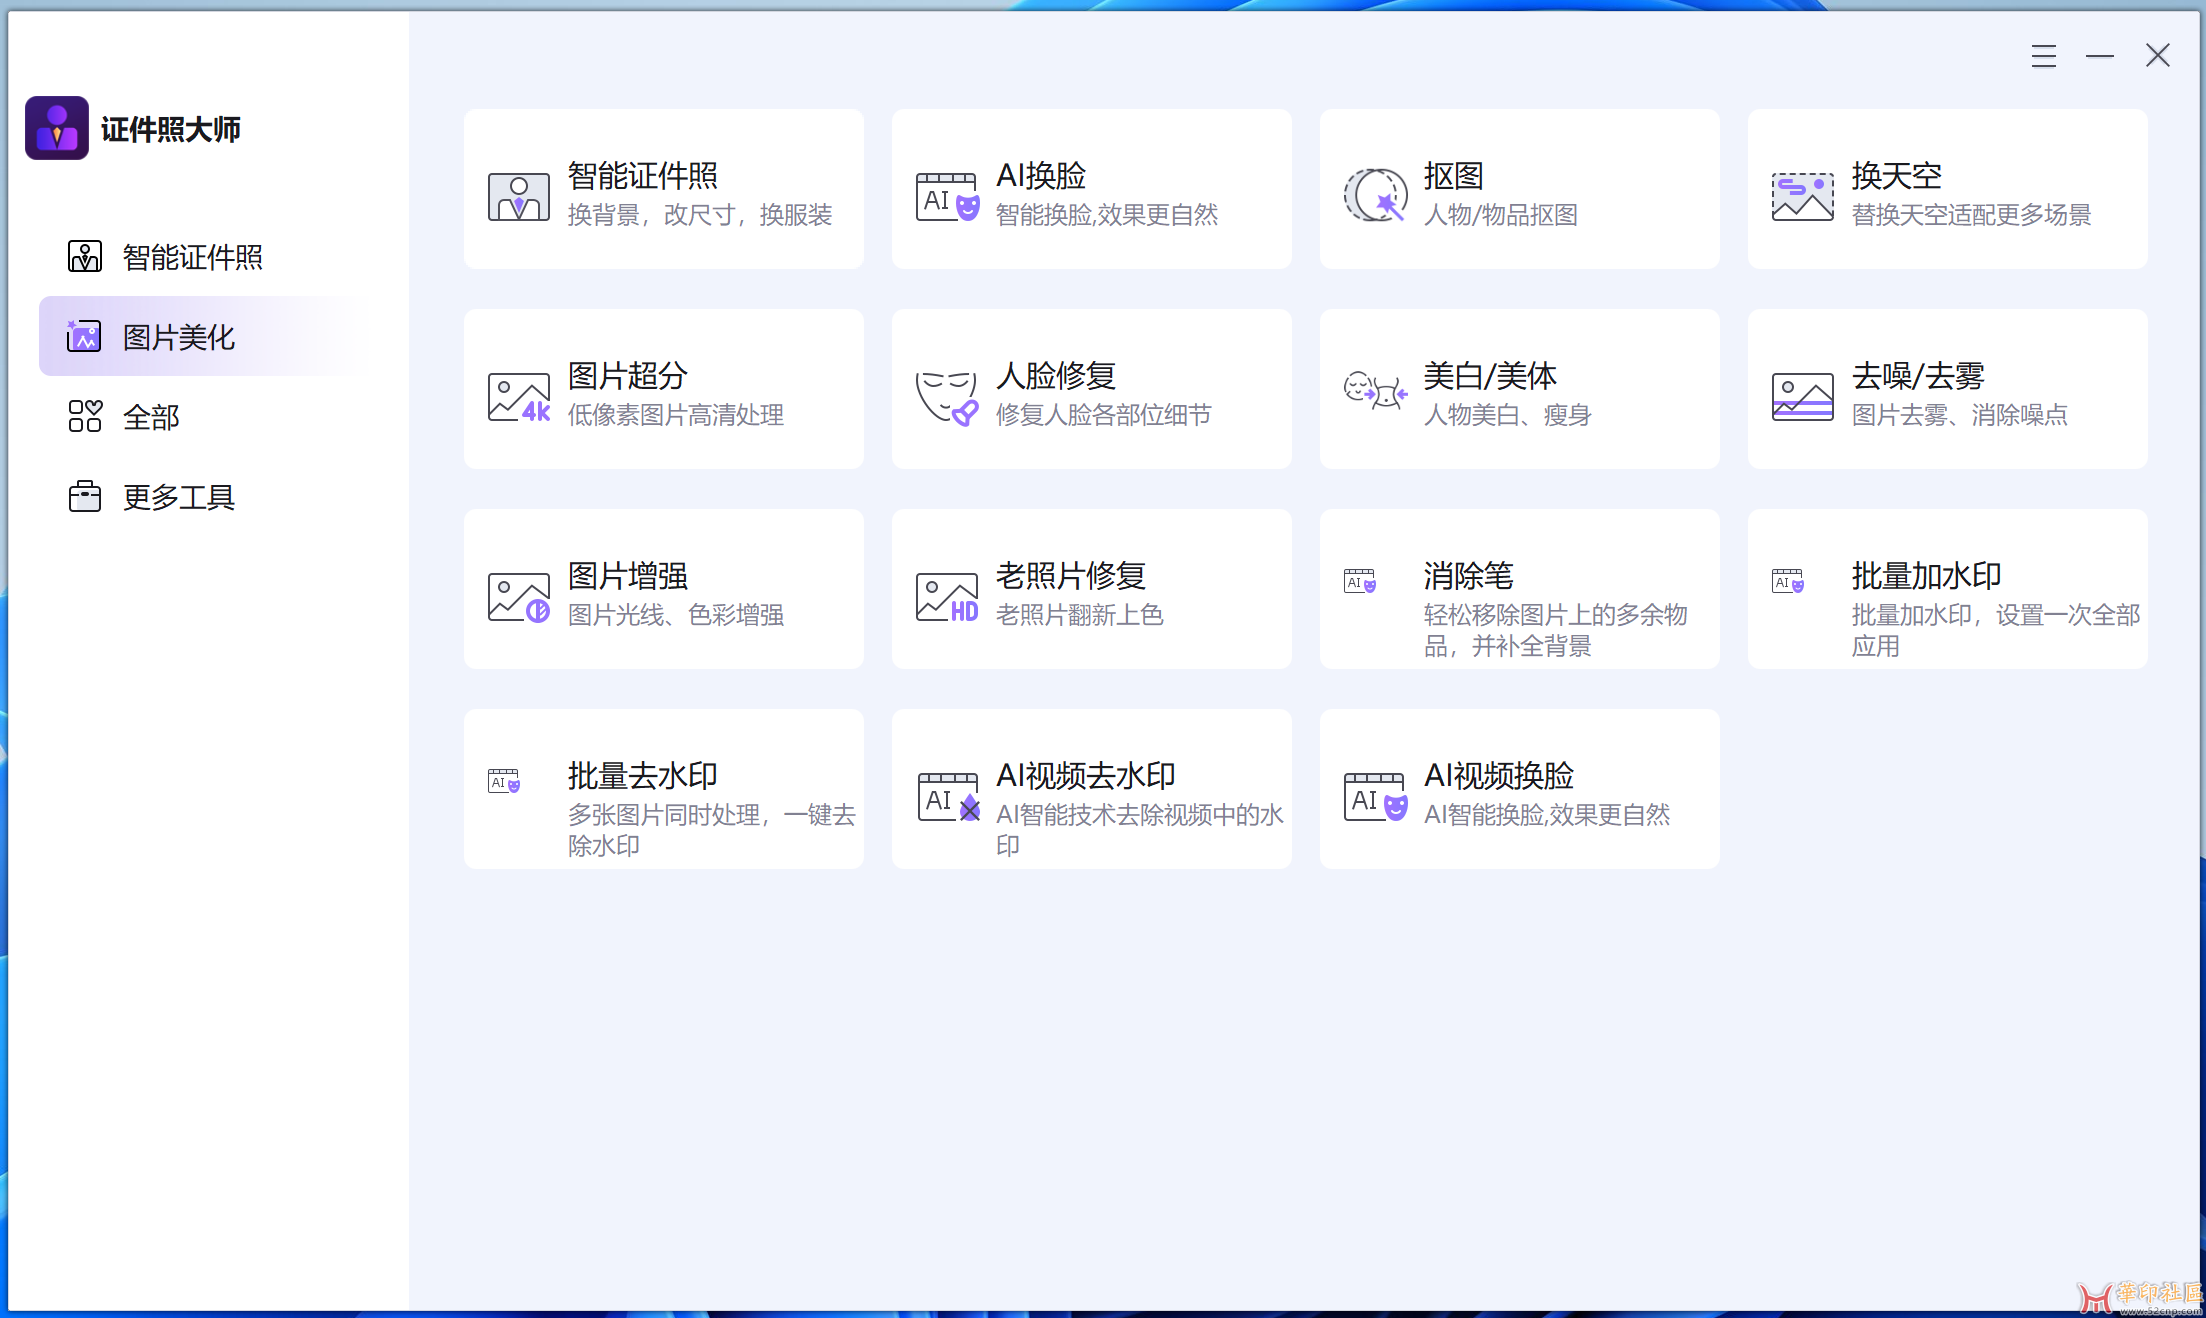Click the AI换脸 face swap icon
The width and height of the screenshot is (2206, 1318).
[946, 196]
